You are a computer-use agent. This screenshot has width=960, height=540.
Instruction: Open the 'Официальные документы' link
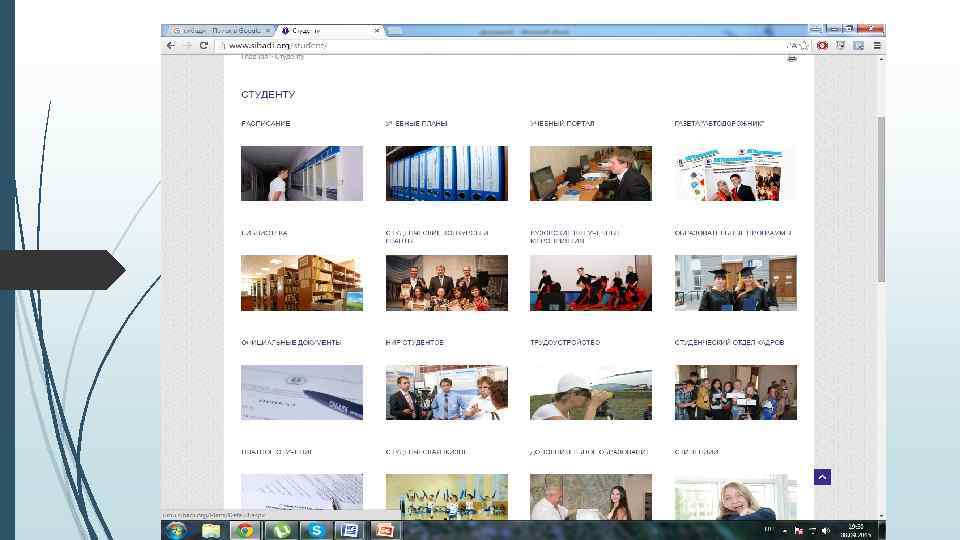point(291,342)
